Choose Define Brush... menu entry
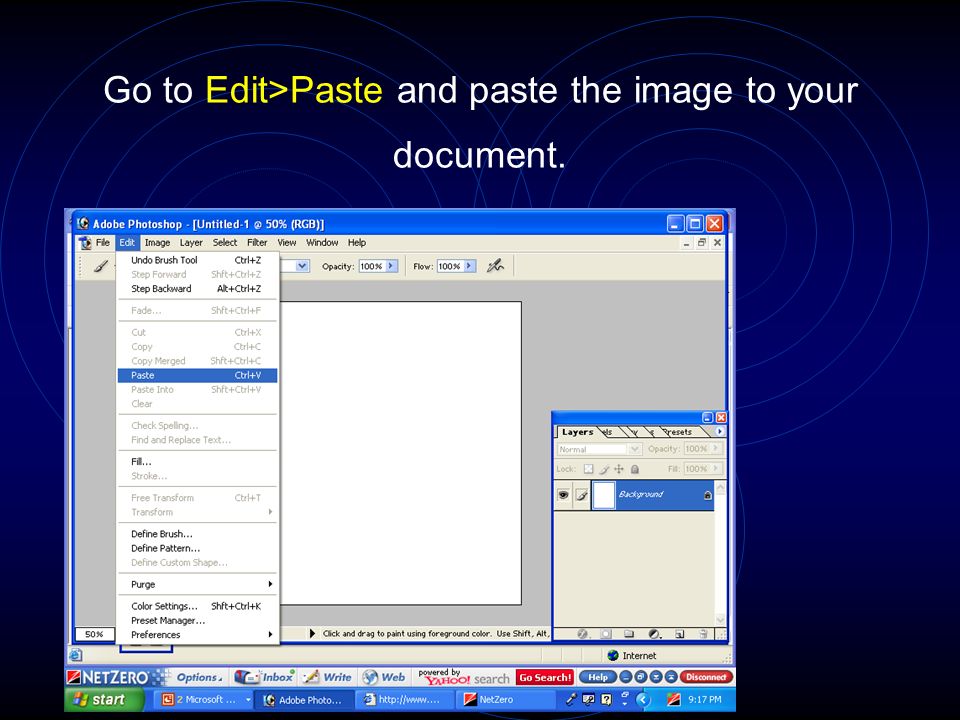This screenshot has height=720, width=960. [x=197, y=534]
